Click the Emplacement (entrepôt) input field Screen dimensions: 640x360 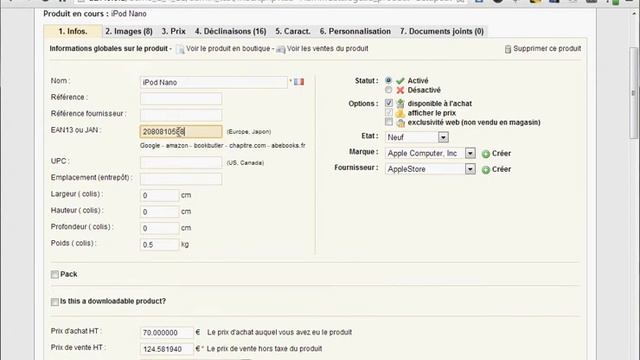pos(181,179)
